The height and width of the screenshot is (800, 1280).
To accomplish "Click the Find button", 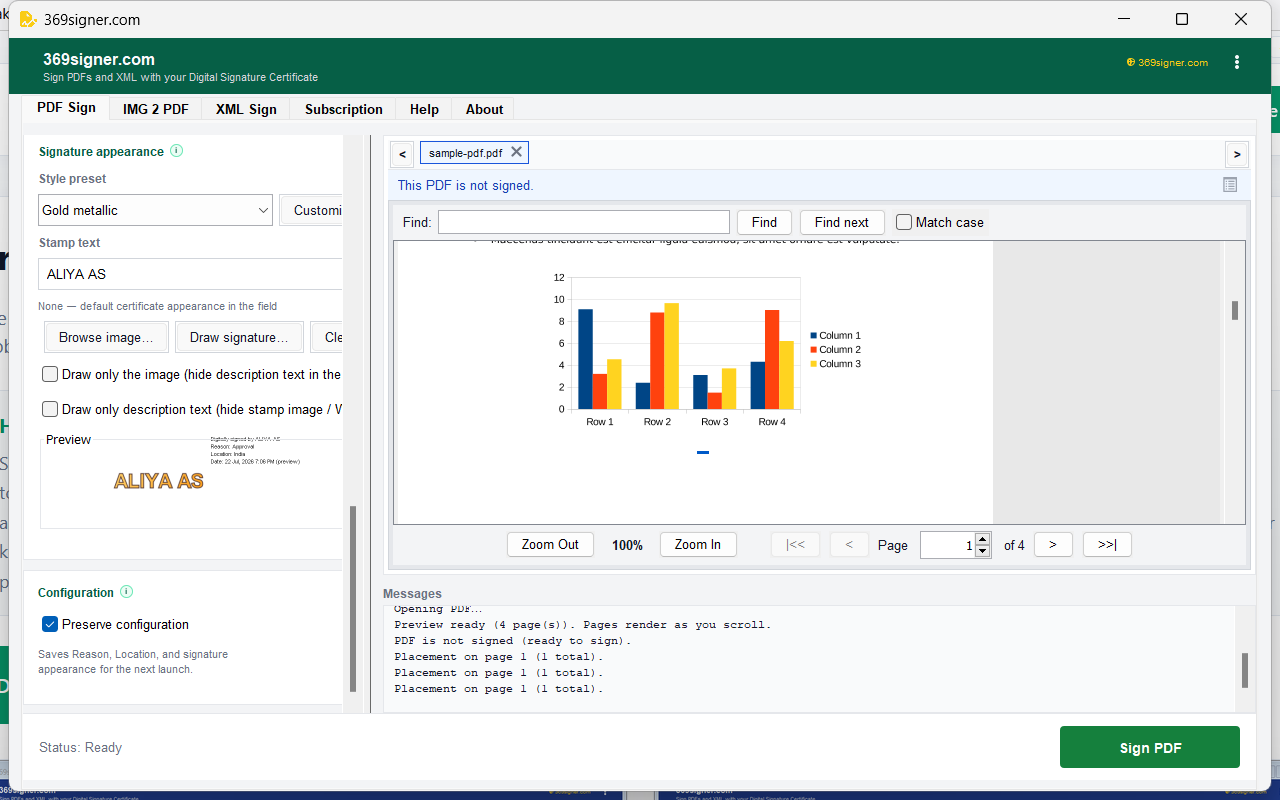I will click(x=764, y=222).
